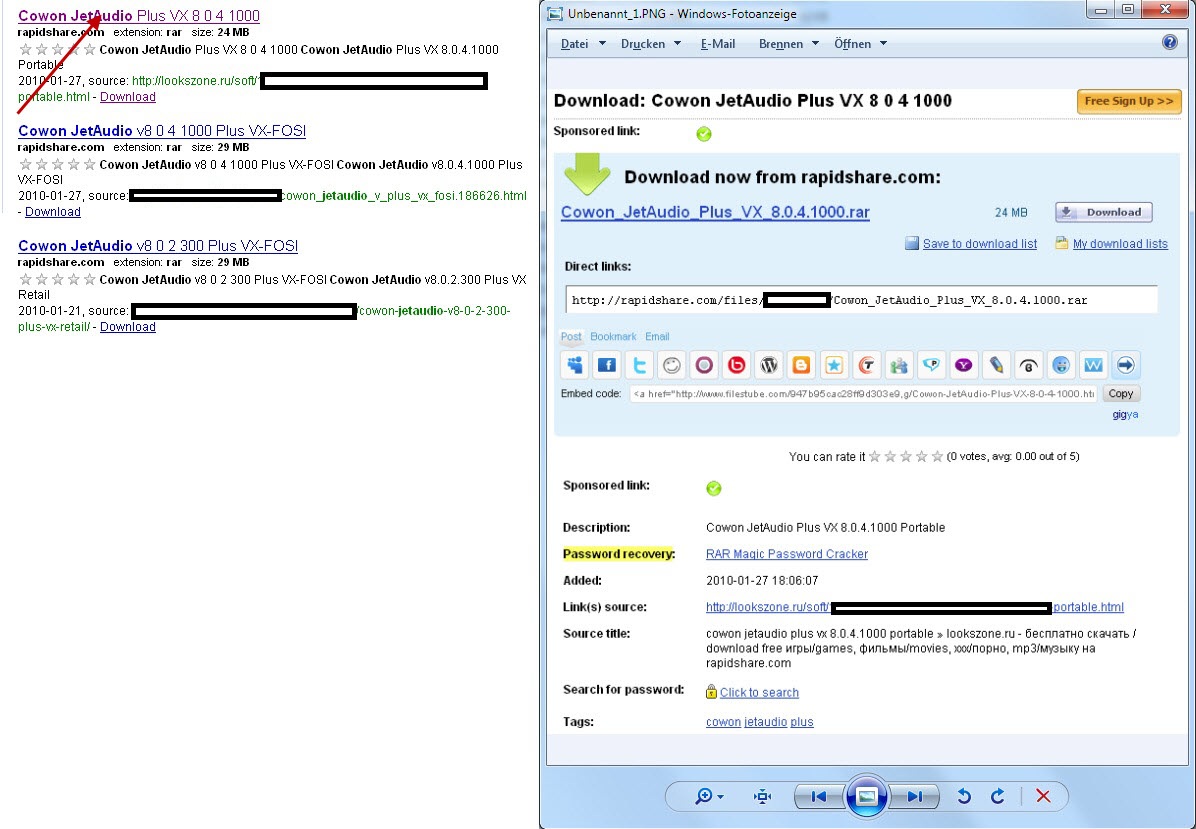Image resolution: width=1196 pixels, height=829 pixels.
Task: Expand arrow next to Brennen
Action: coord(815,43)
